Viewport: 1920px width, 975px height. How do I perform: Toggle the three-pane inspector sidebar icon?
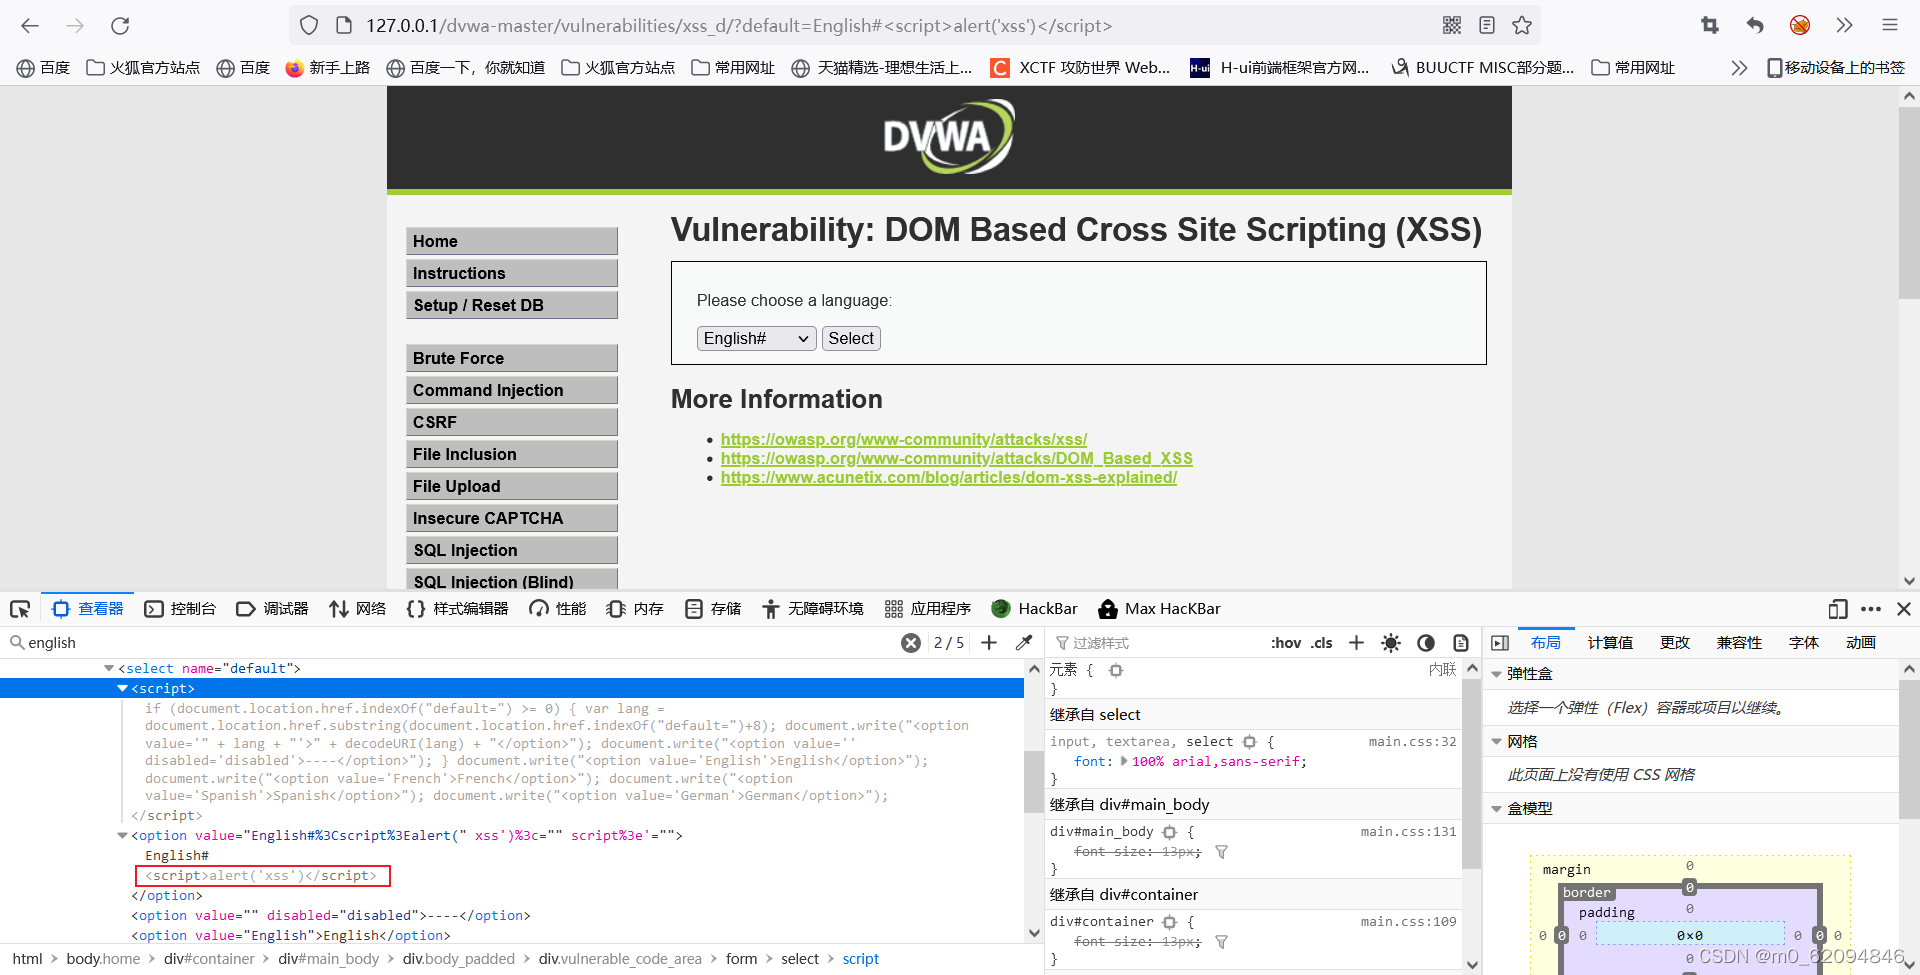tap(1500, 643)
